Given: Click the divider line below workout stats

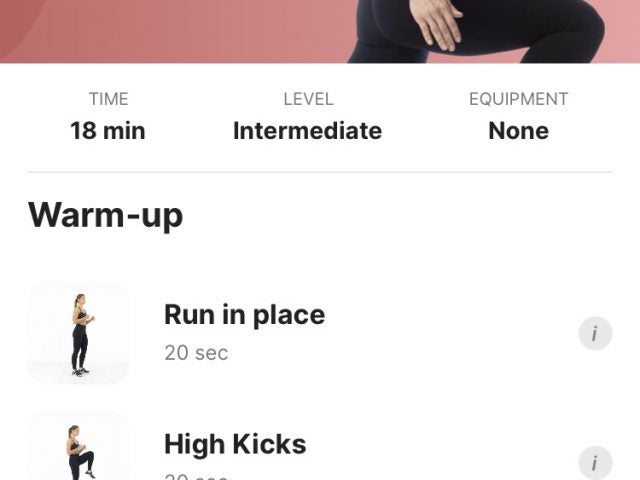Looking at the screenshot, I should (320, 172).
